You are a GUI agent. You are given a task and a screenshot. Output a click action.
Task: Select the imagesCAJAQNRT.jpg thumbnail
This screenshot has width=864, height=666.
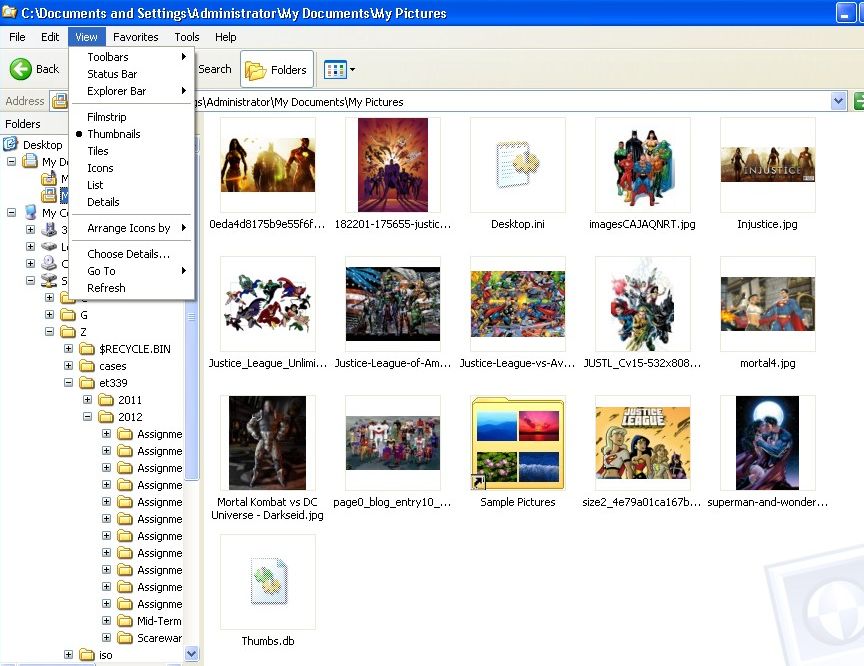coord(642,165)
